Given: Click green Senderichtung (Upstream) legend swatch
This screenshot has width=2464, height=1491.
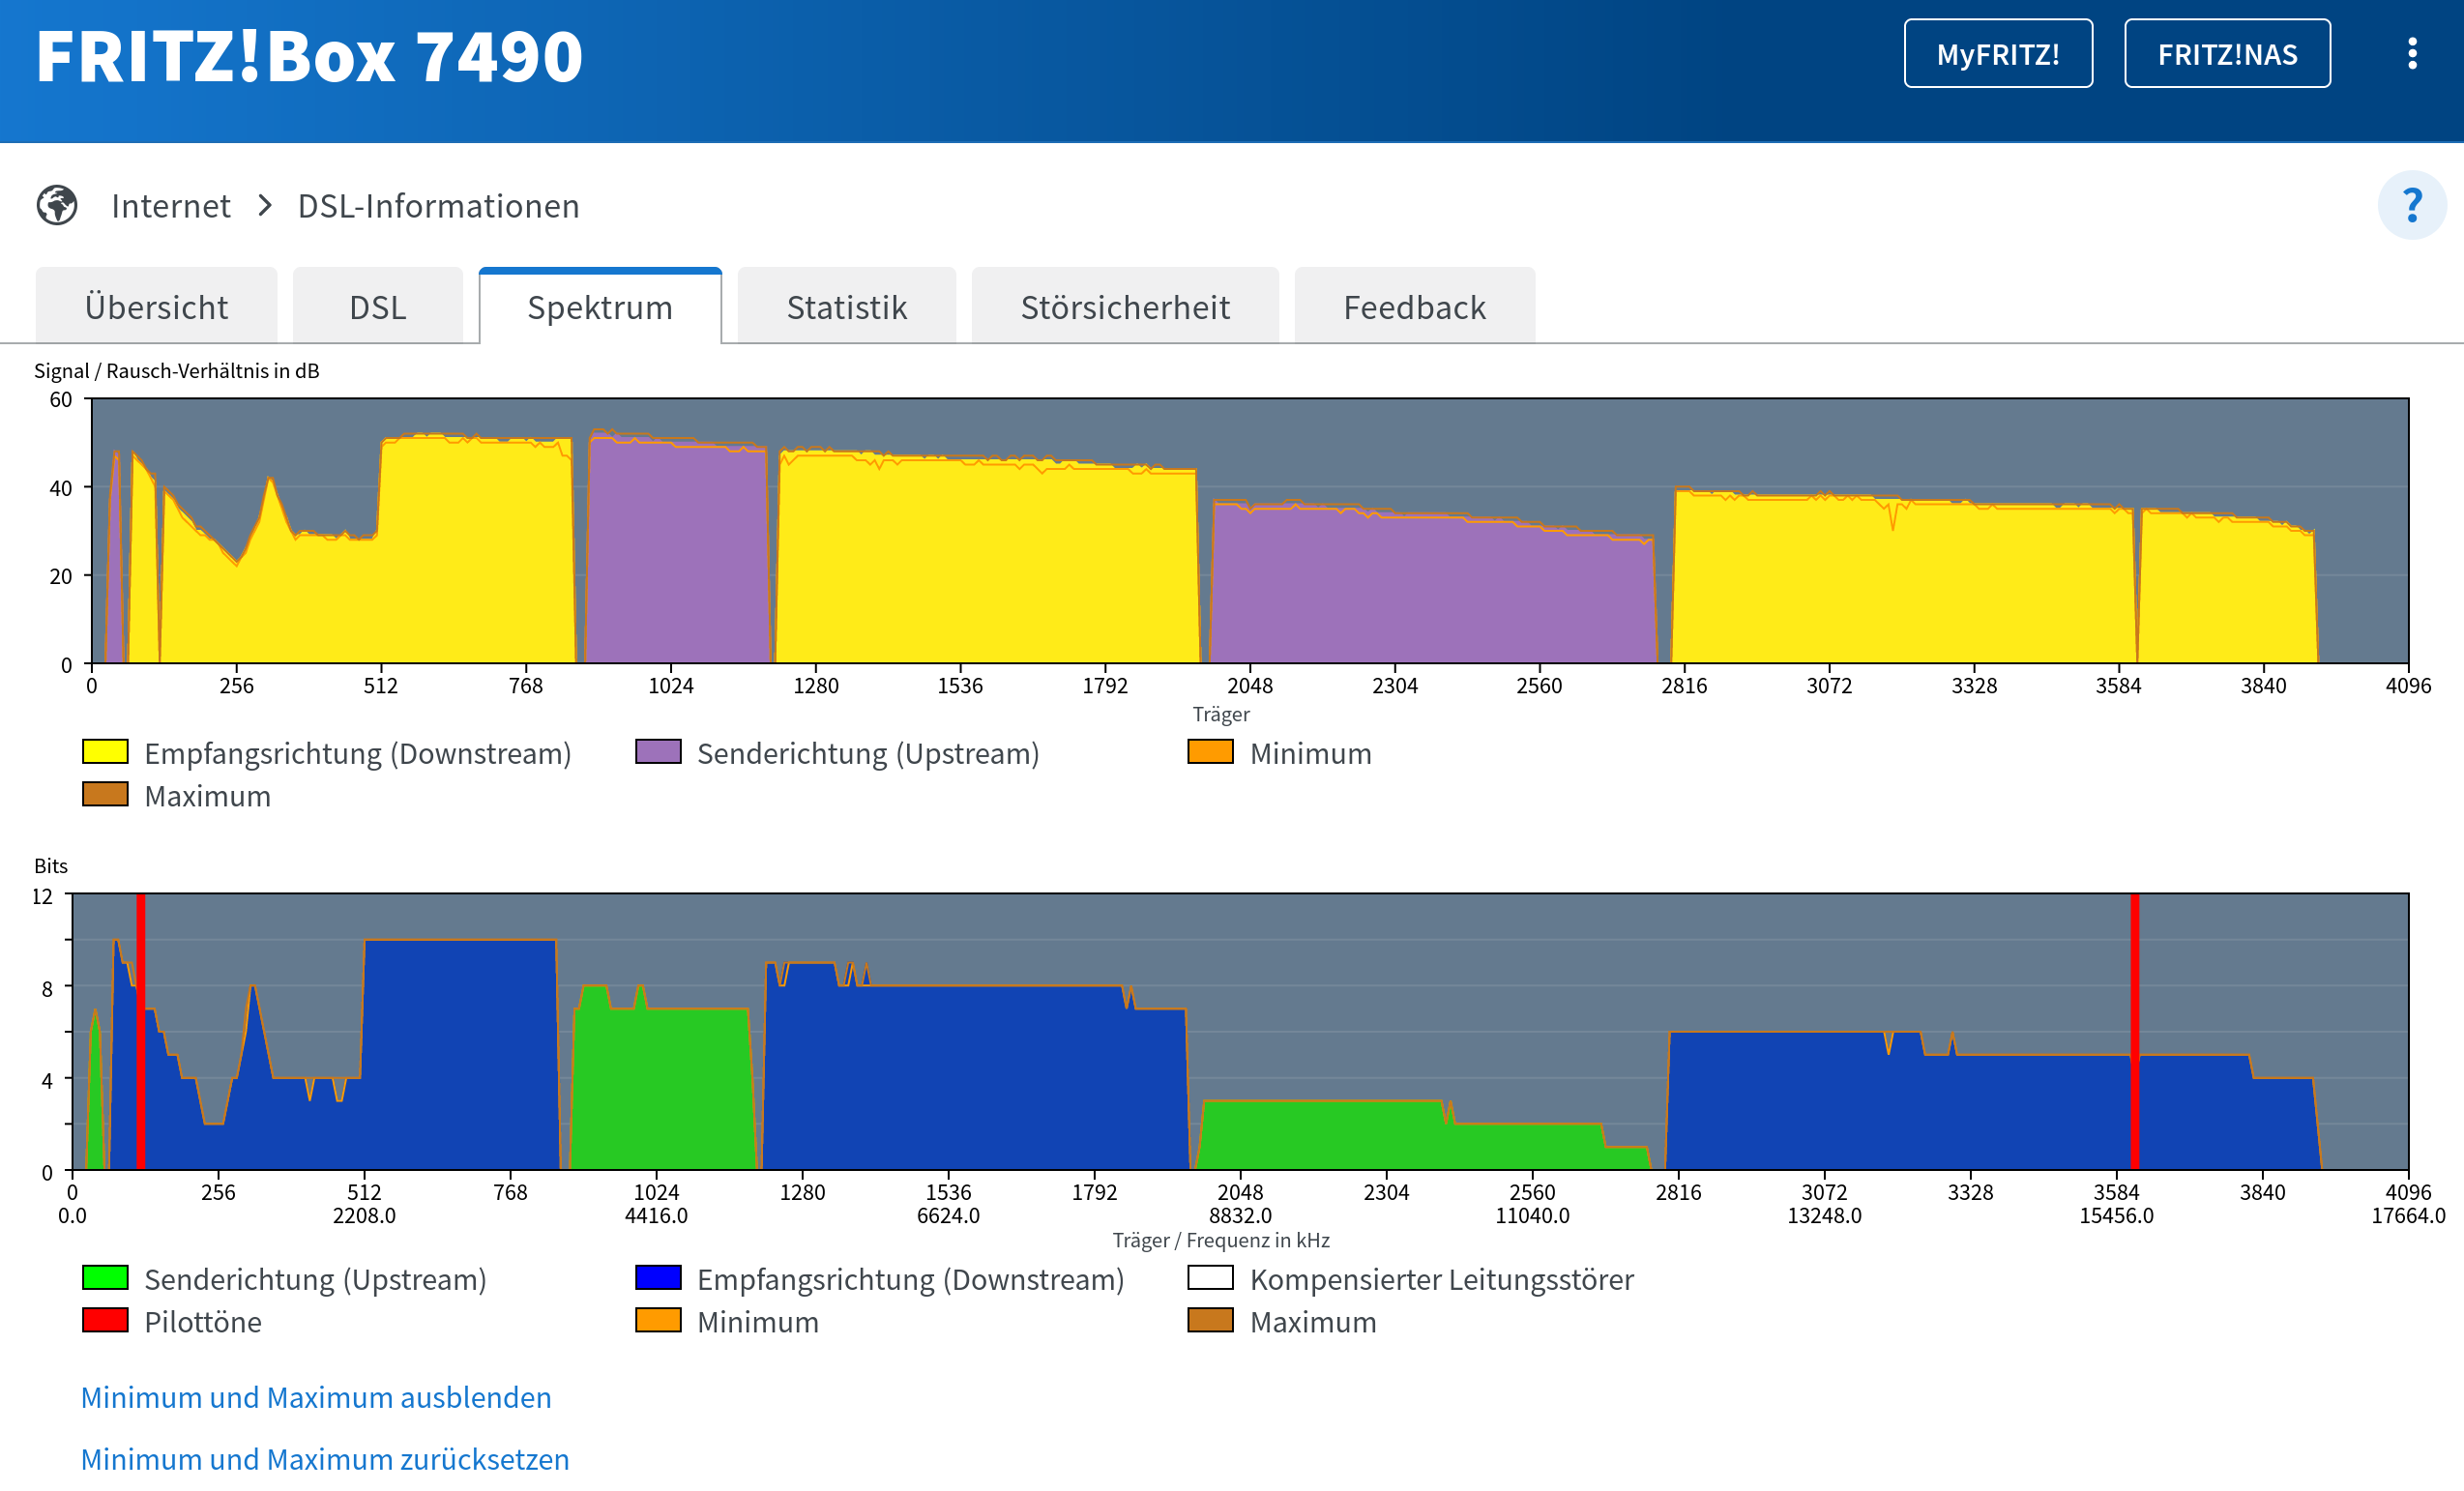Looking at the screenshot, I should (x=105, y=1277).
